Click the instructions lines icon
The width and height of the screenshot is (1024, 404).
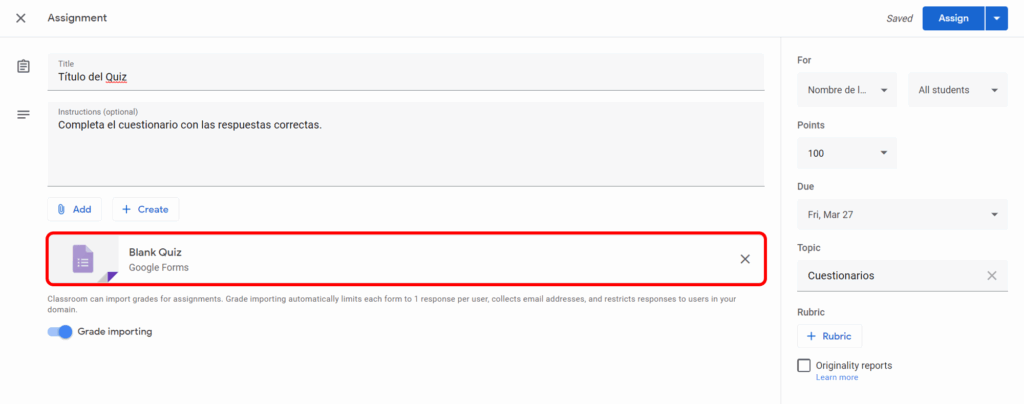[x=22, y=115]
